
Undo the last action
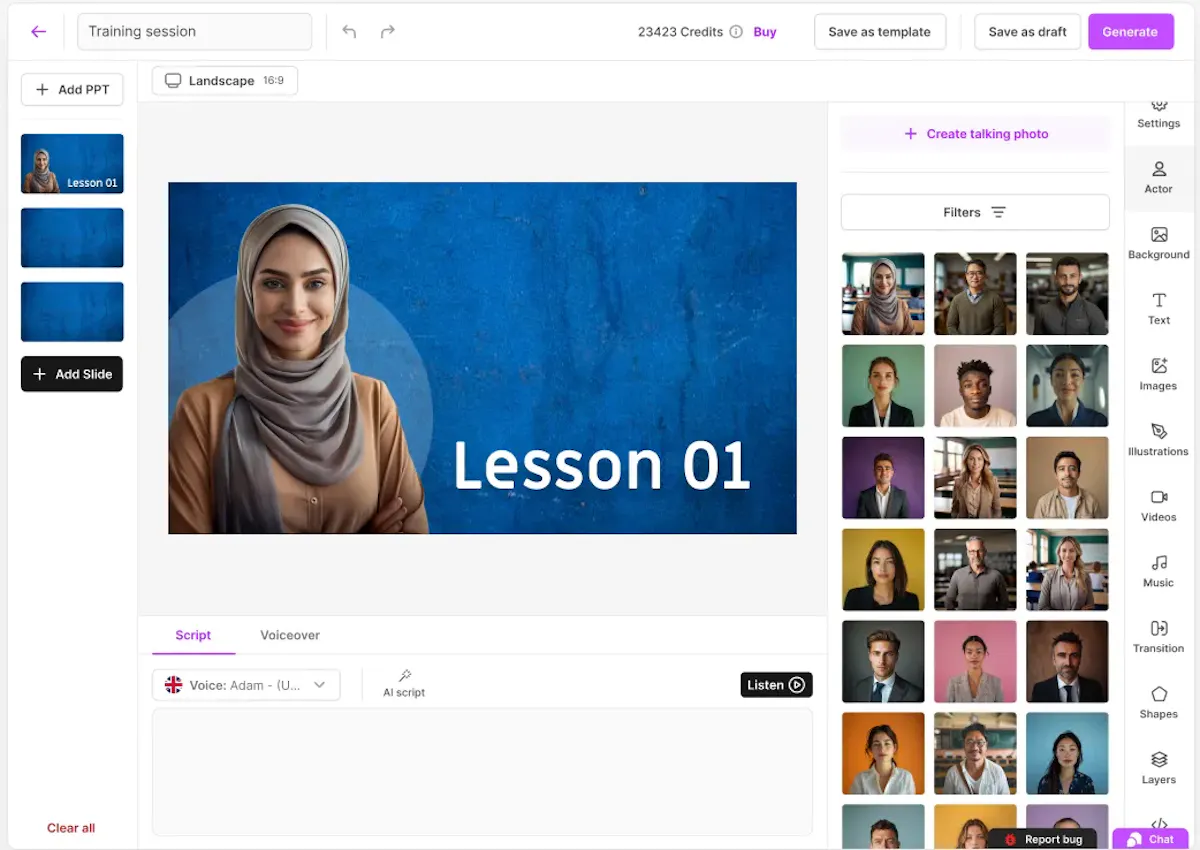pos(349,32)
